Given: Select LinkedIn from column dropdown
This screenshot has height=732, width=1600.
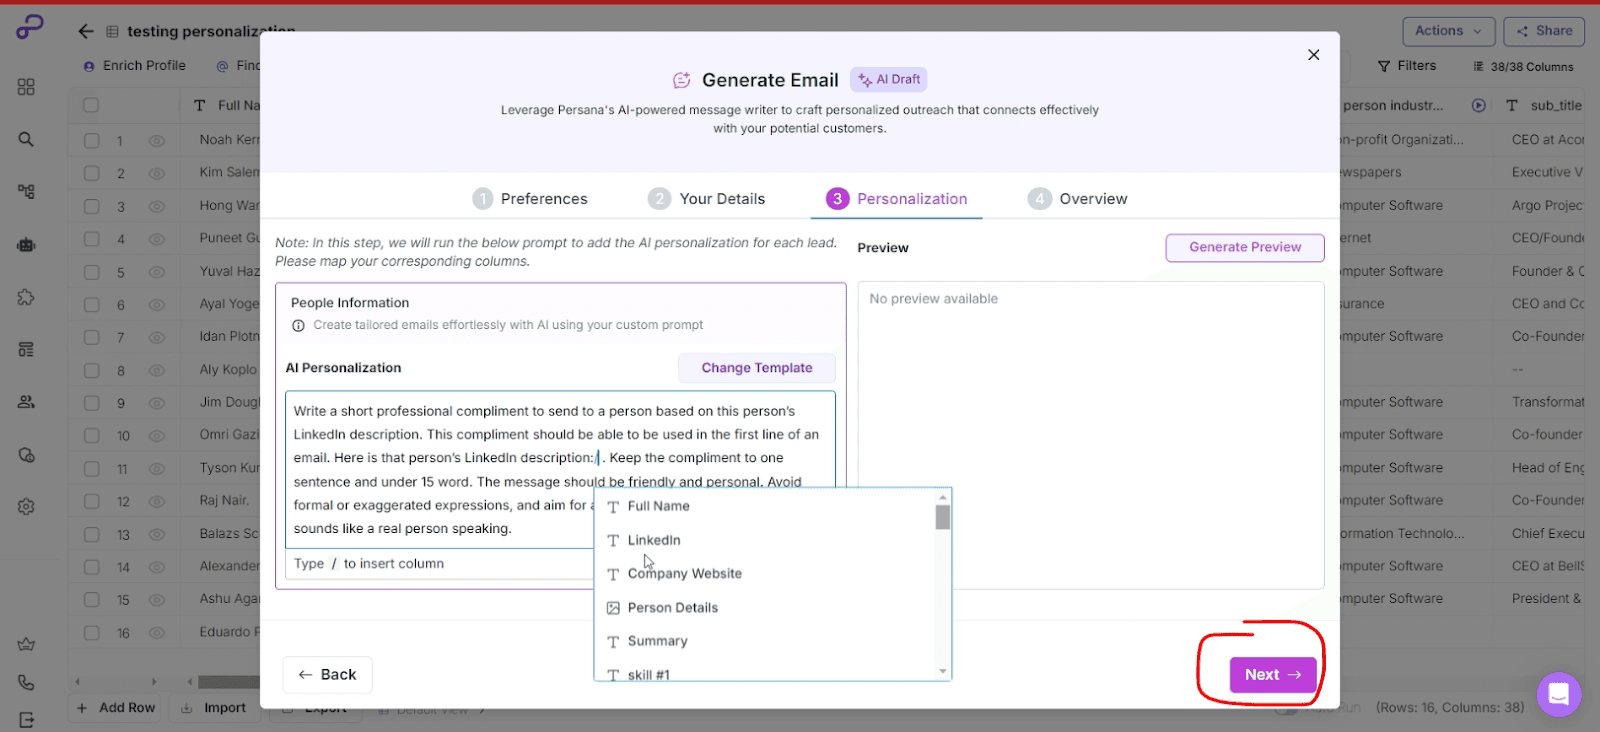Looking at the screenshot, I should coord(765,540).
